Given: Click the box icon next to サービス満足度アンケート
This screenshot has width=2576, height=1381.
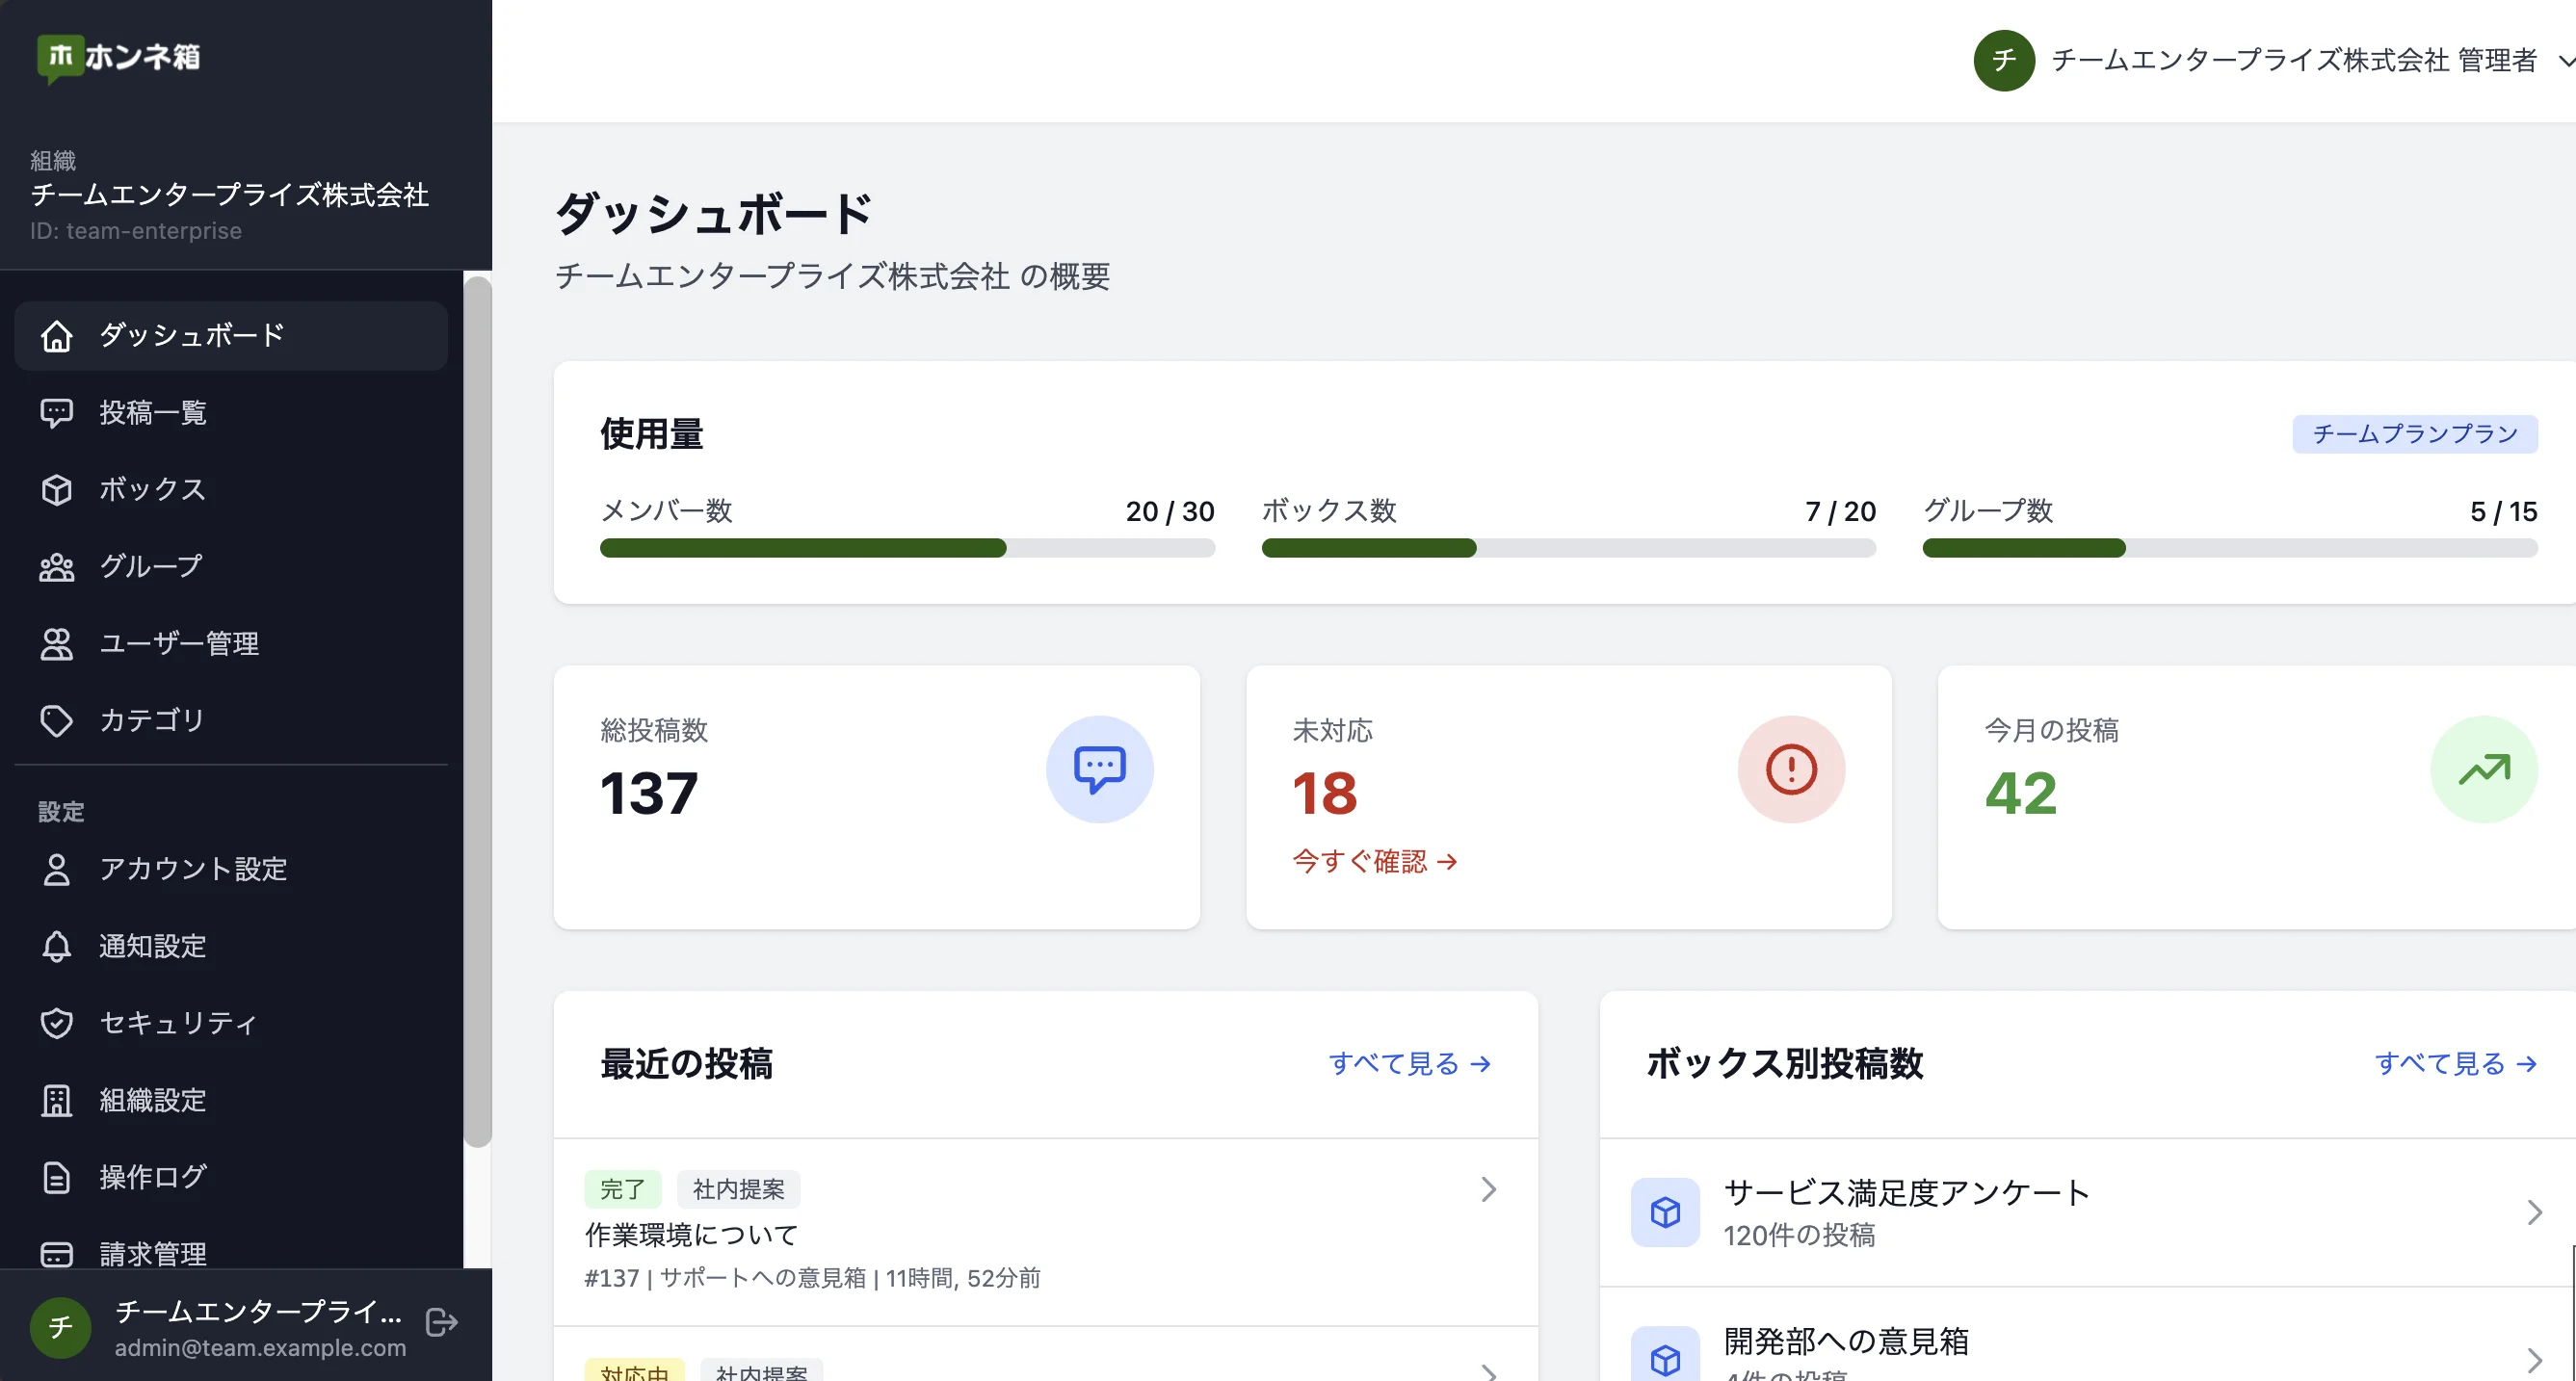Looking at the screenshot, I should pos(1665,1212).
